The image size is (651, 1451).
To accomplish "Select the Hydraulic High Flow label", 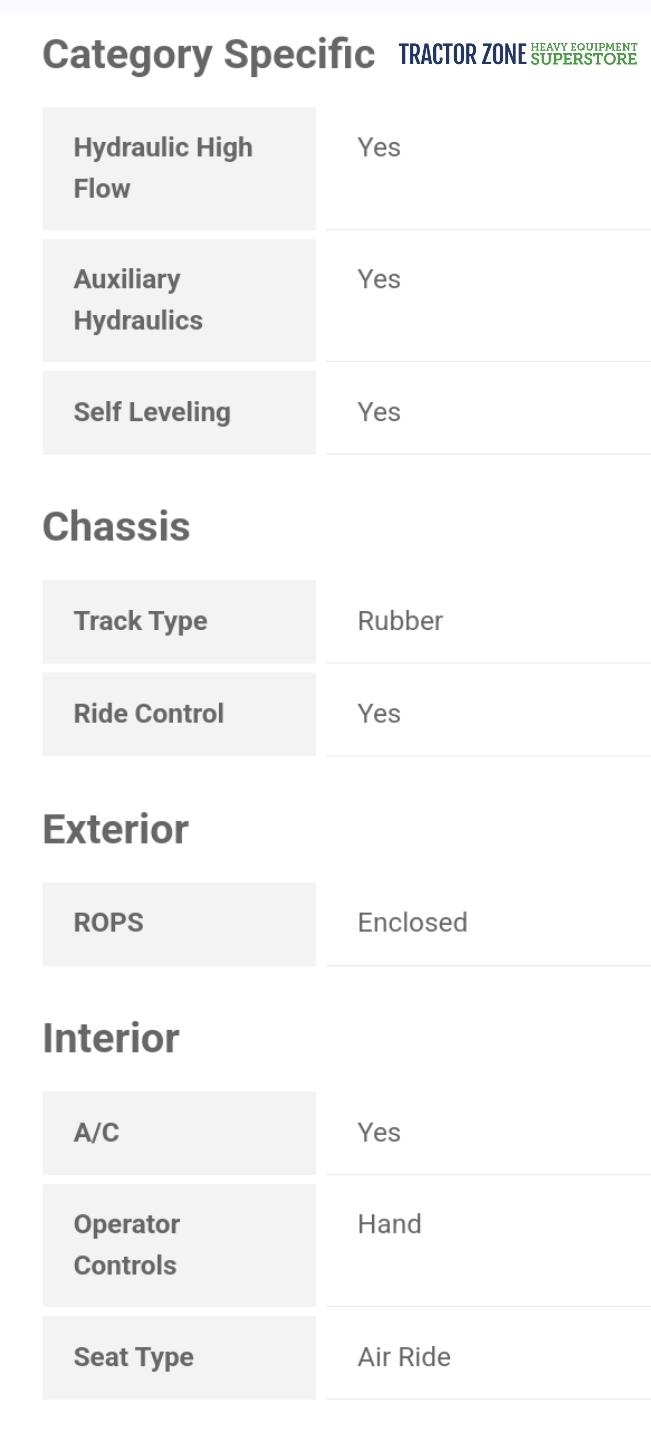I will [x=163, y=168].
